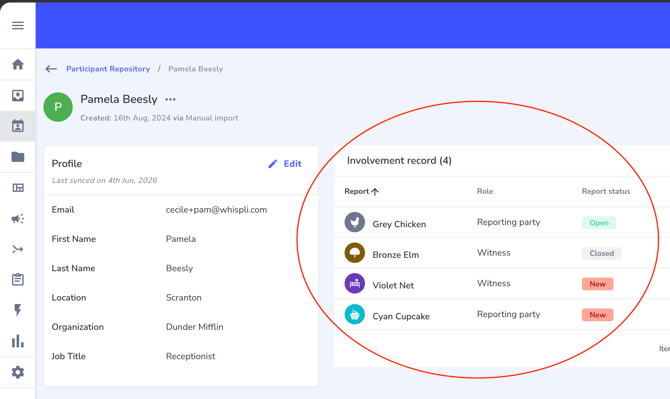Open the megaphone announcements sidebar icon
Image resolution: width=670 pixels, height=399 pixels.
click(18, 219)
